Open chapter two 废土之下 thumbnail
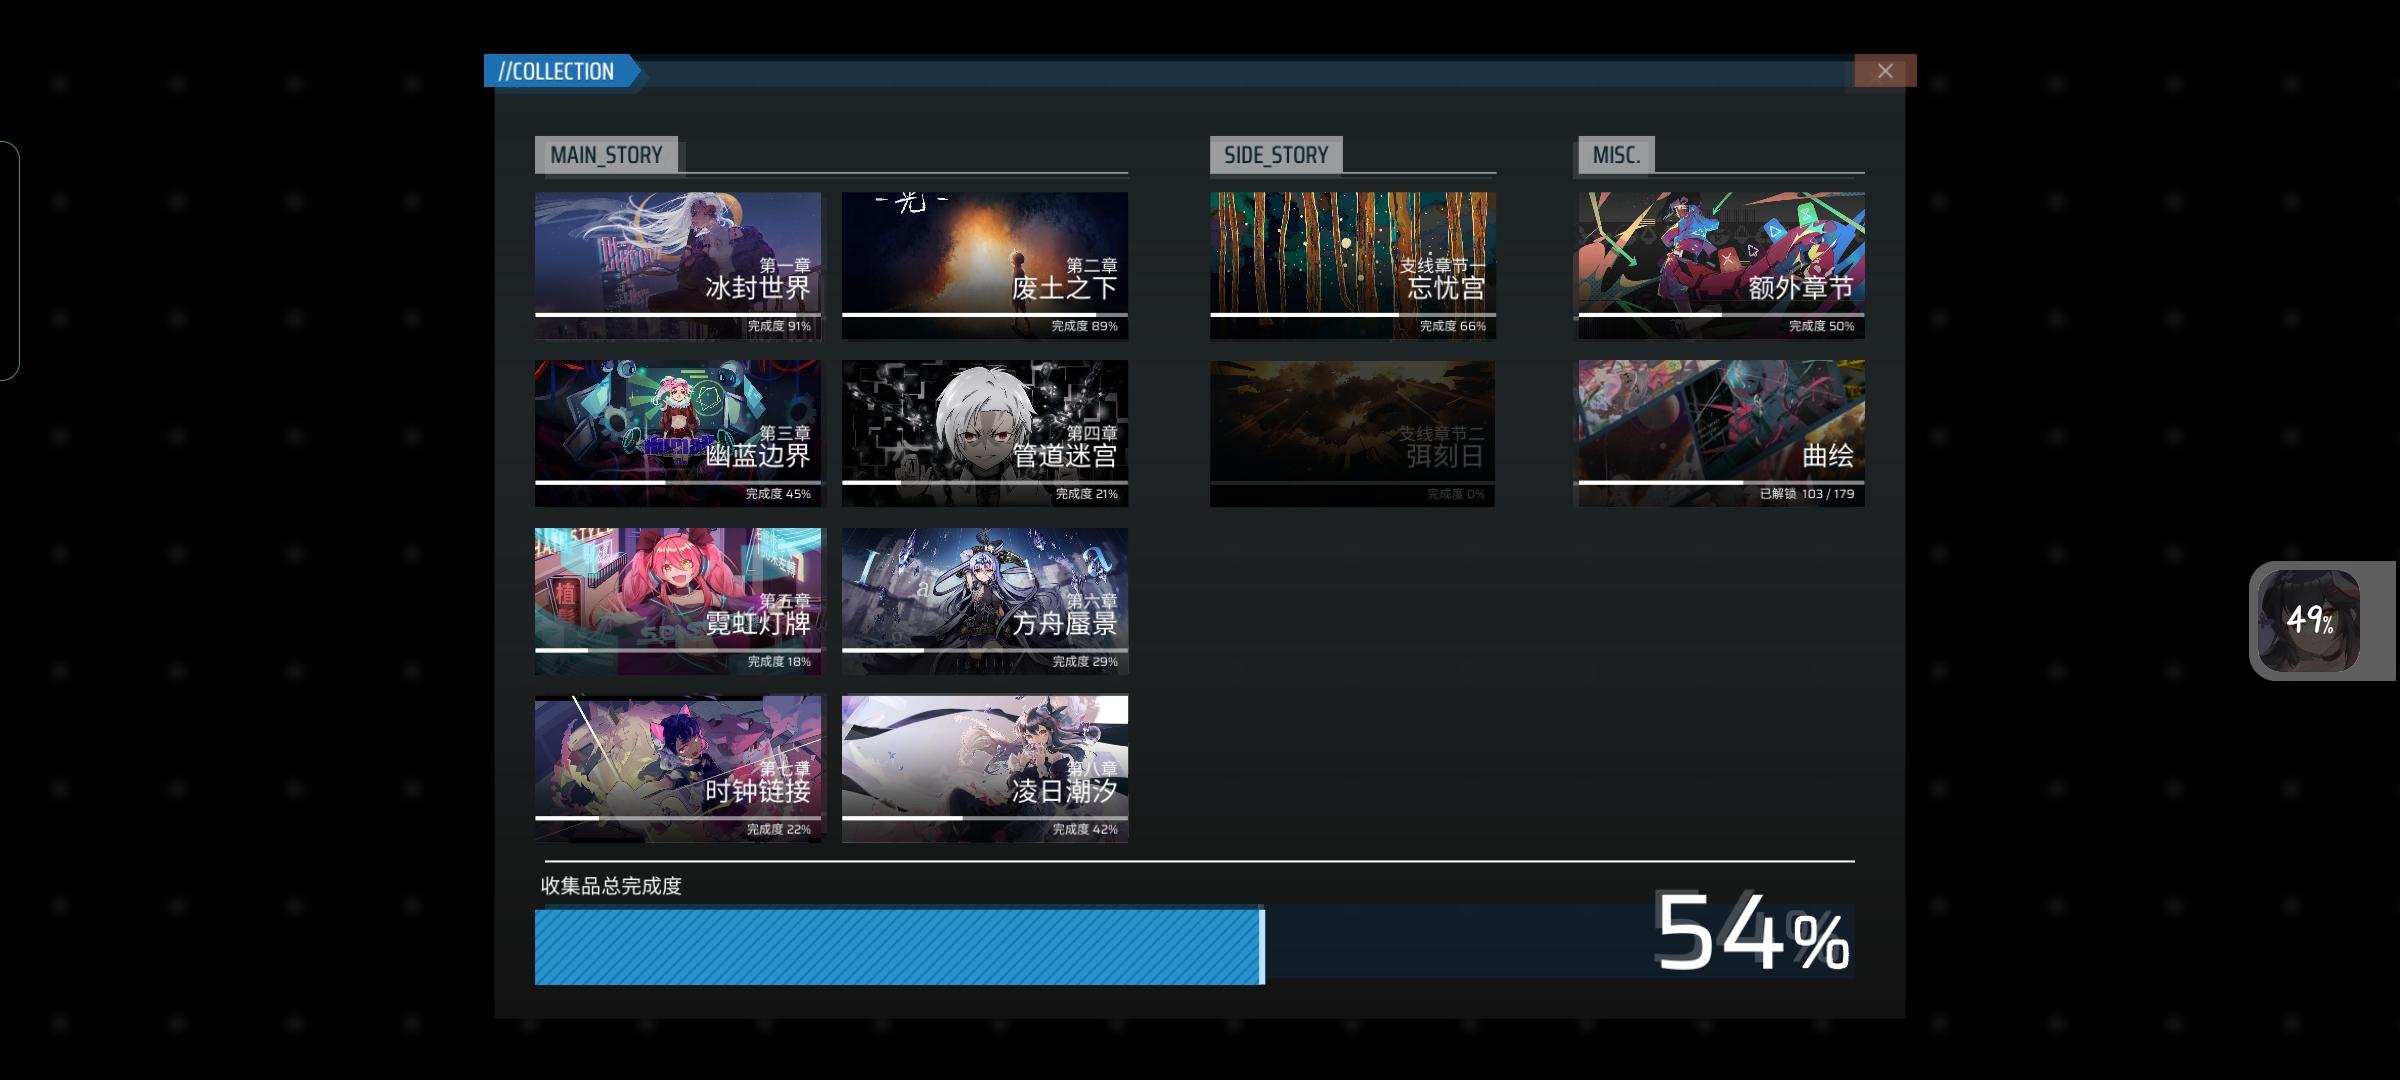The image size is (2400, 1080). [984, 265]
